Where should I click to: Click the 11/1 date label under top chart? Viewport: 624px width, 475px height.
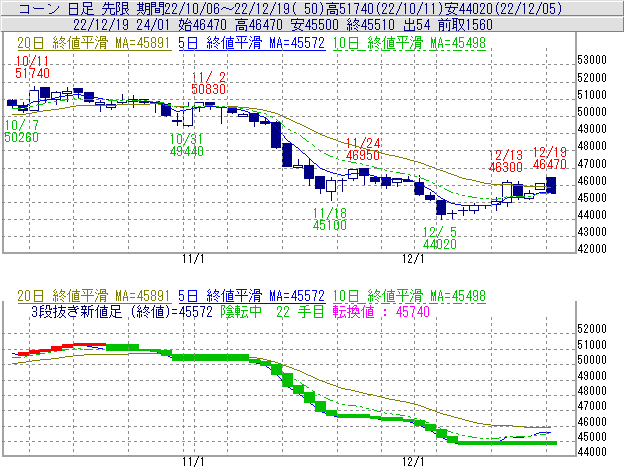tap(193, 259)
